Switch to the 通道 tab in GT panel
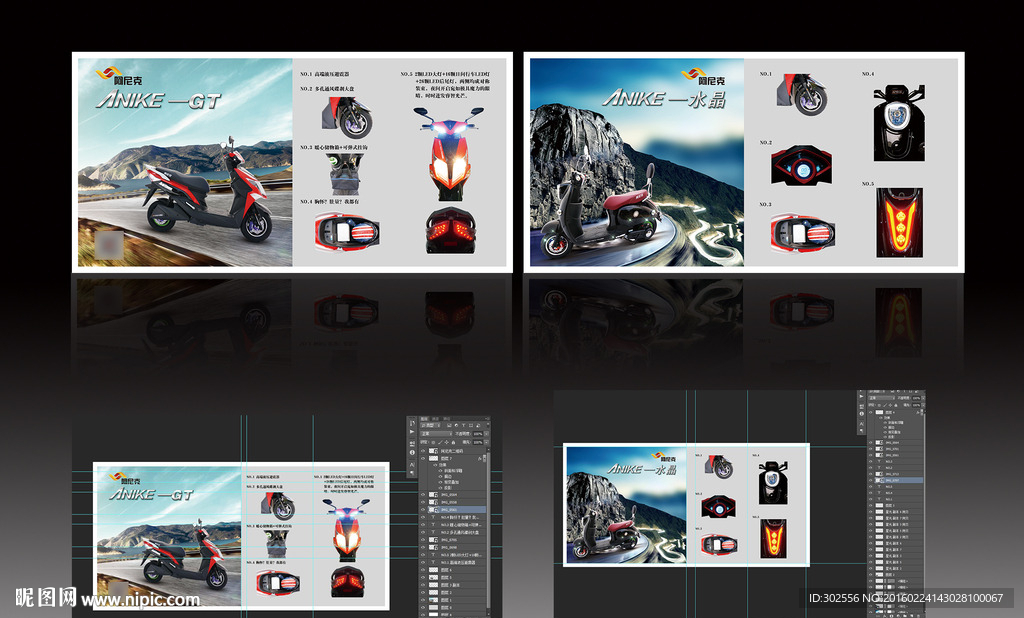The image size is (1024, 618). tap(435, 419)
